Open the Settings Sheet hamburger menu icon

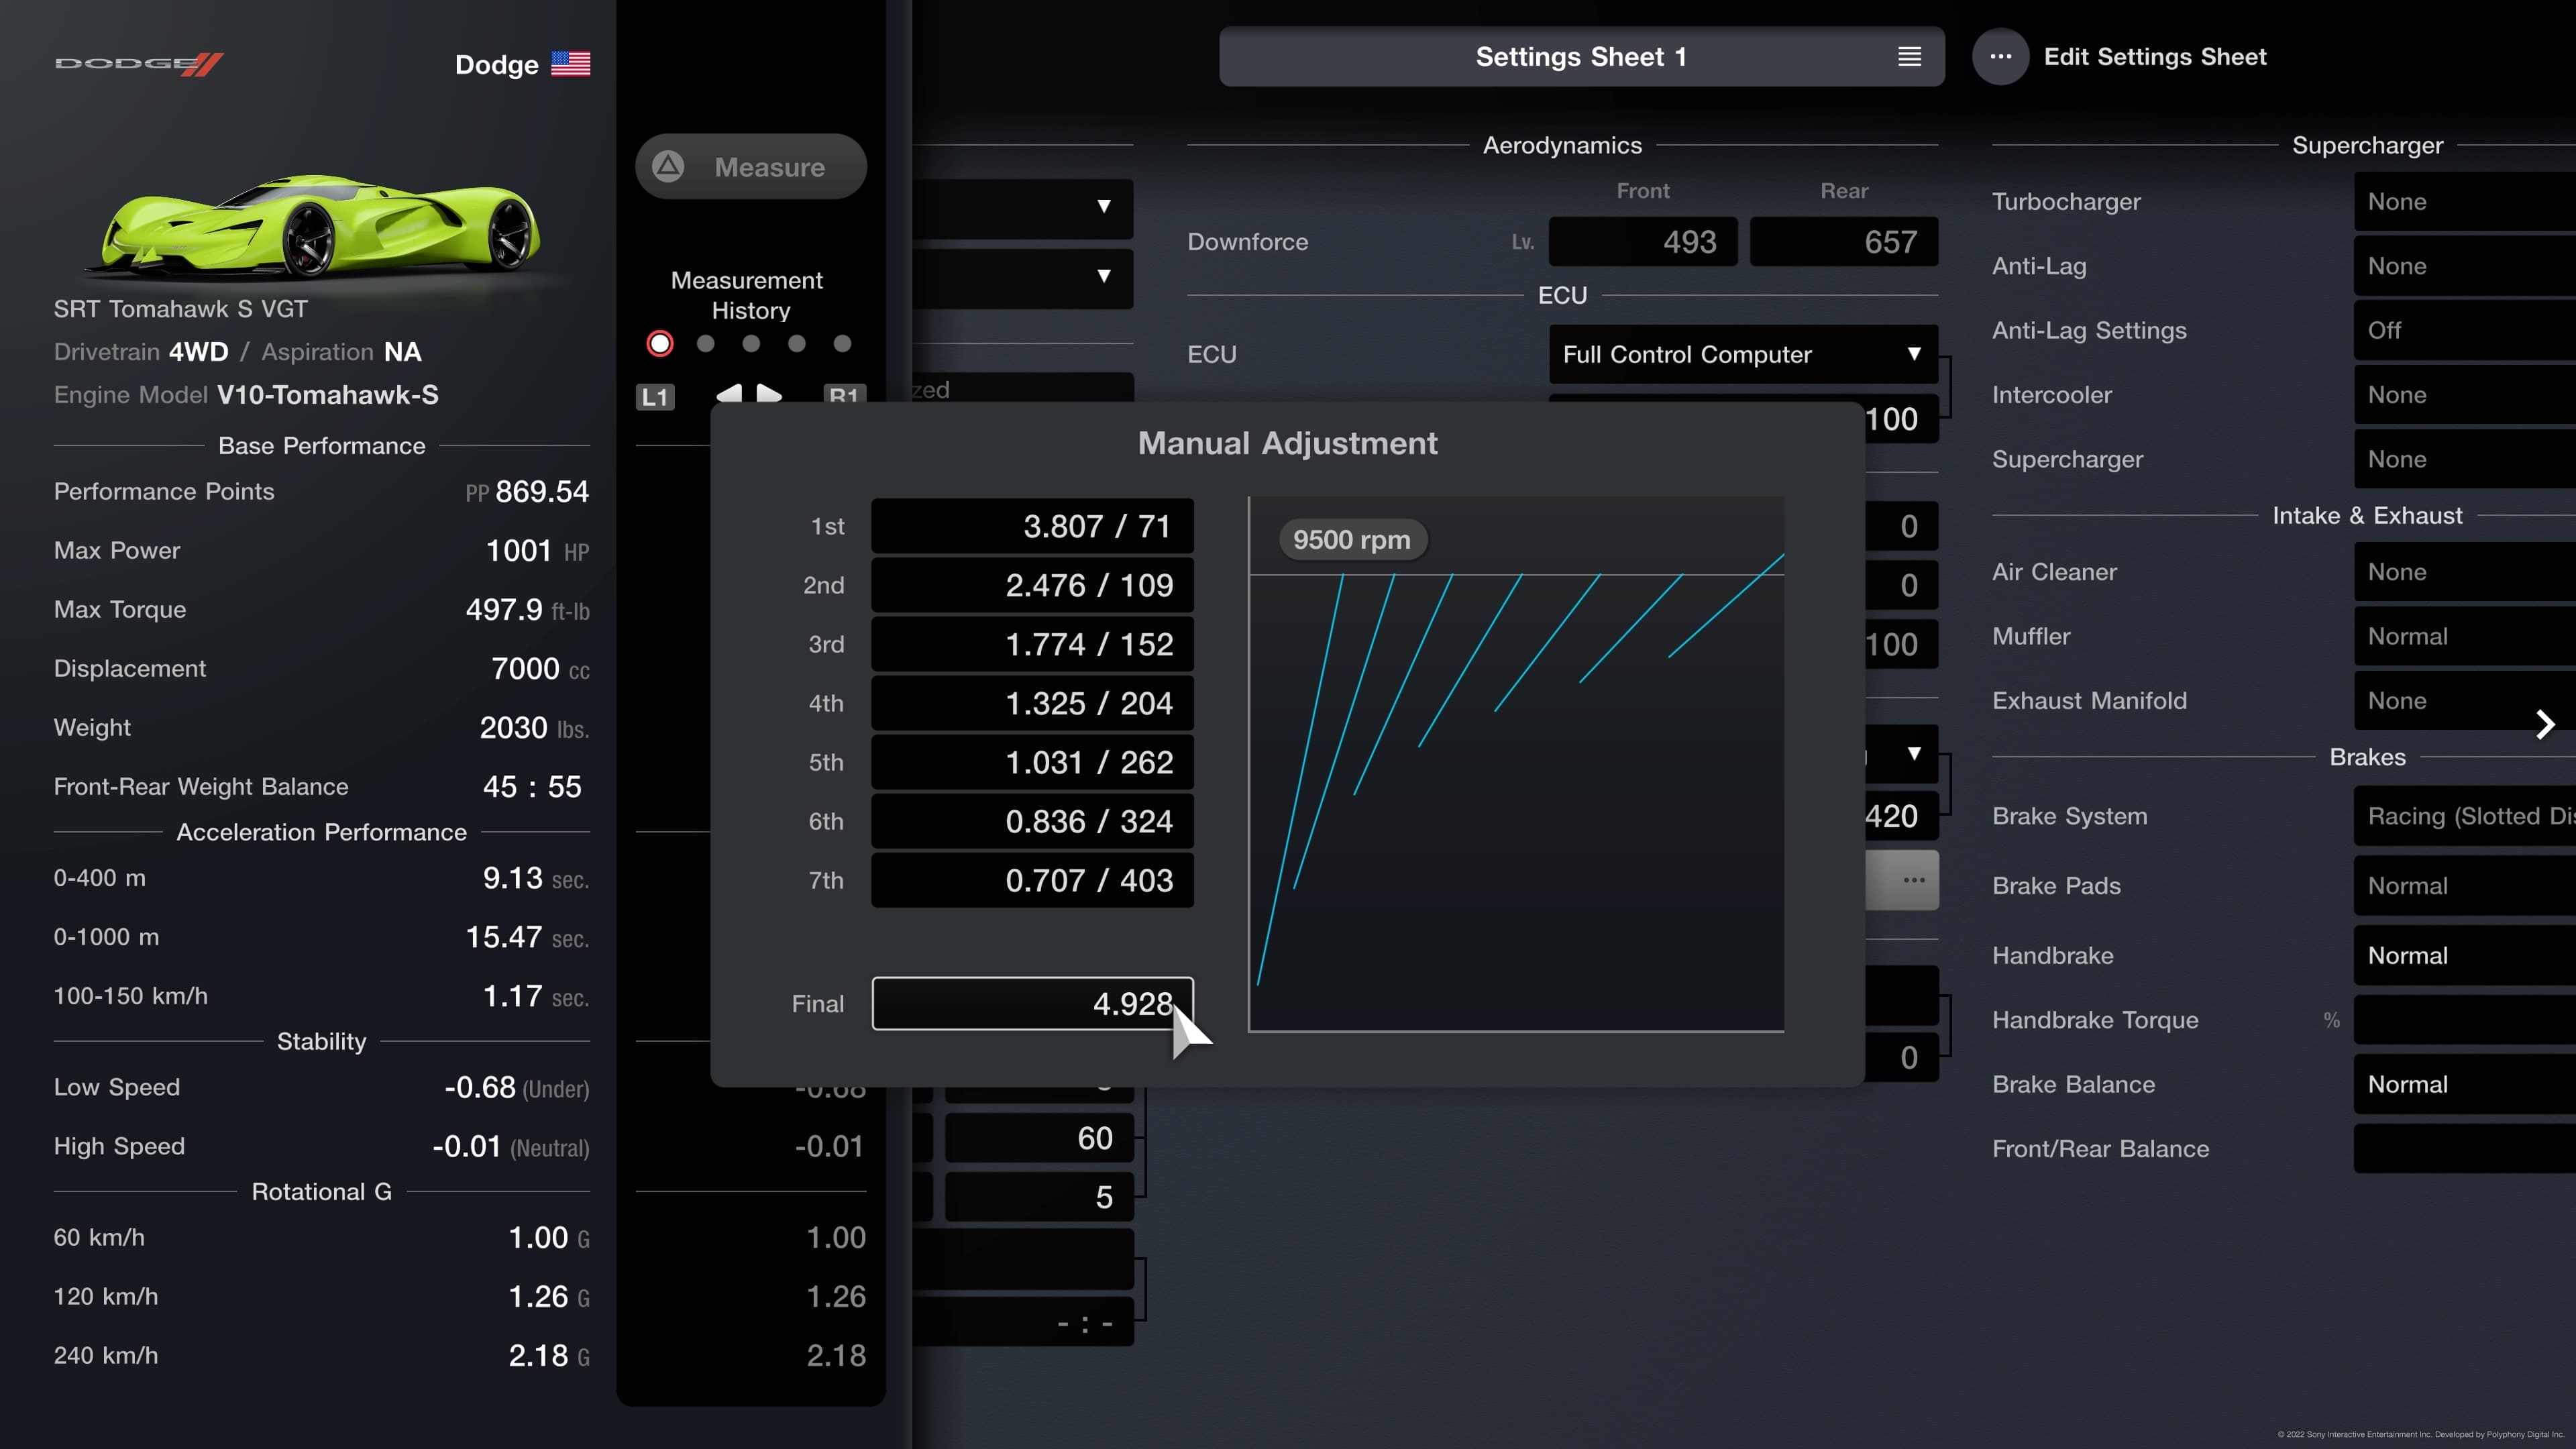pos(1909,57)
